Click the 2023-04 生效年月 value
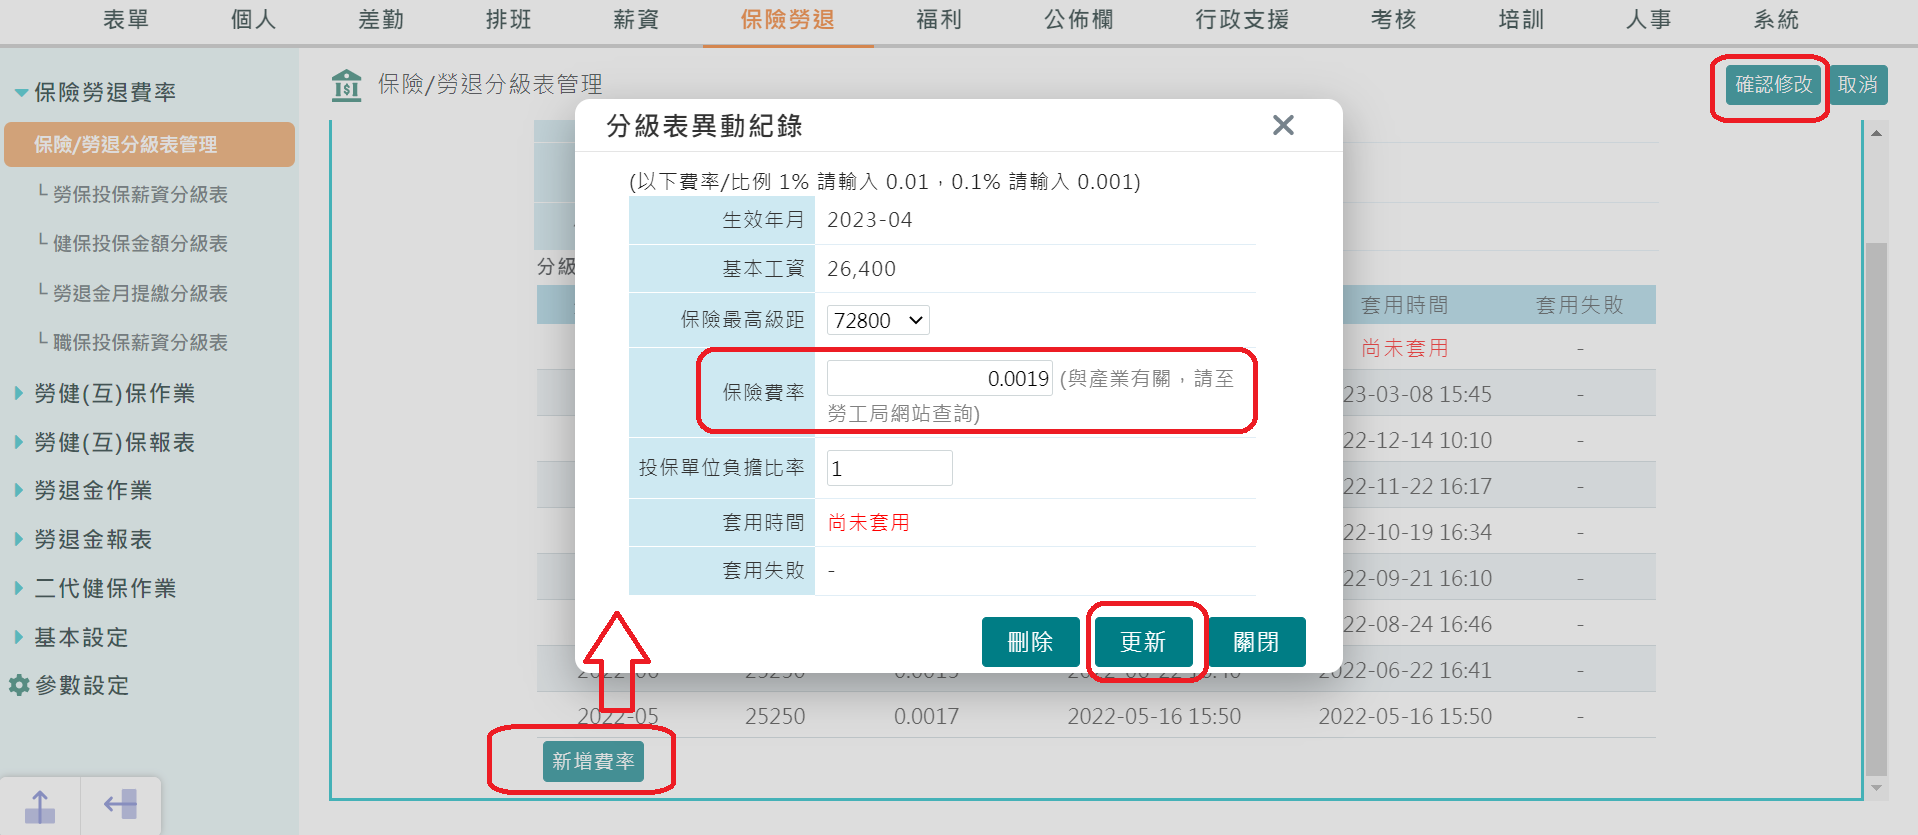 (869, 220)
